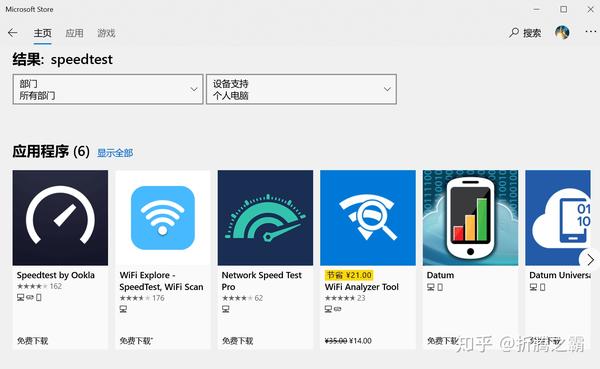This screenshot has width=600, height=369.
Task: Switch to the 游戏 tab
Action: point(106,33)
